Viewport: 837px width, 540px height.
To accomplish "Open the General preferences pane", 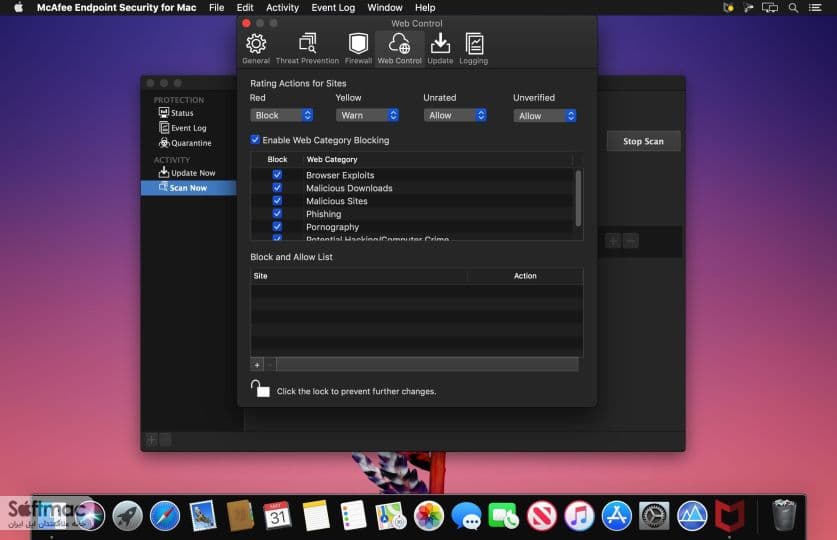I will (x=256, y=49).
